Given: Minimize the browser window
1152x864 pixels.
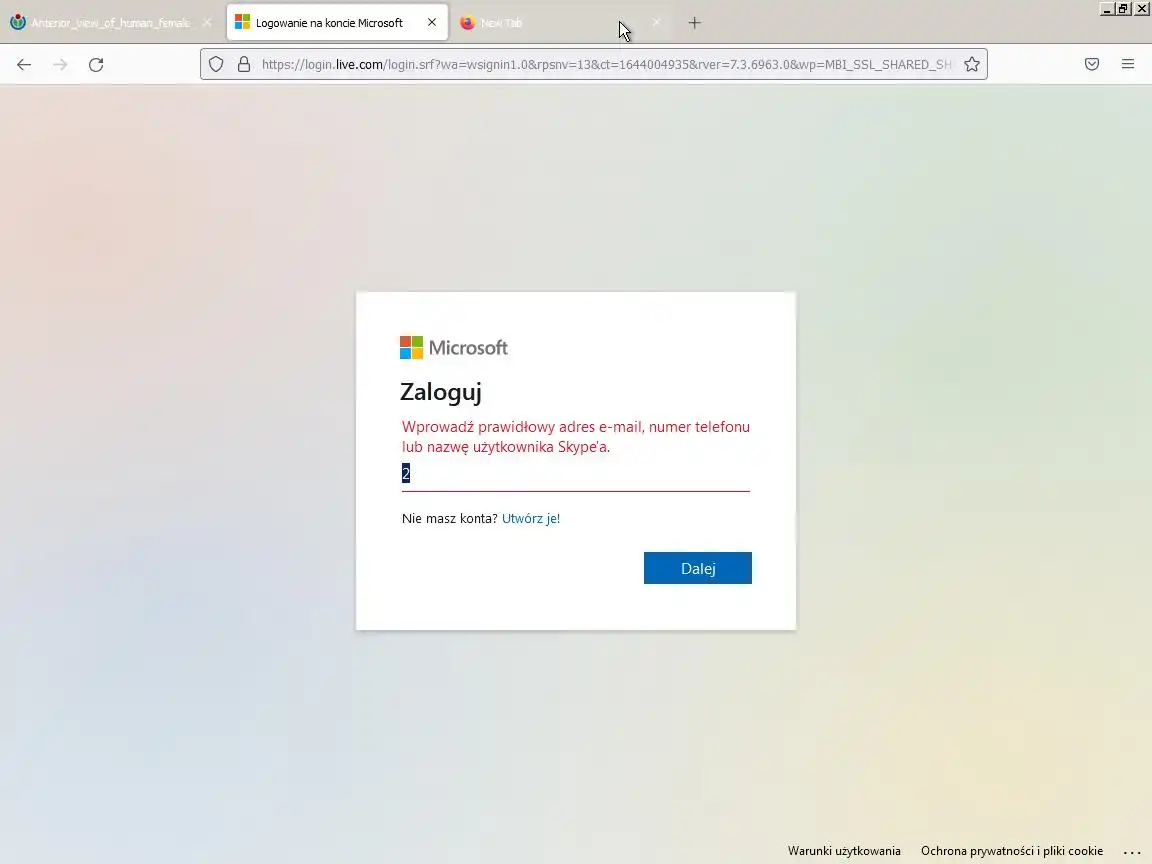Looking at the screenshot, I should coord(1106,9).
